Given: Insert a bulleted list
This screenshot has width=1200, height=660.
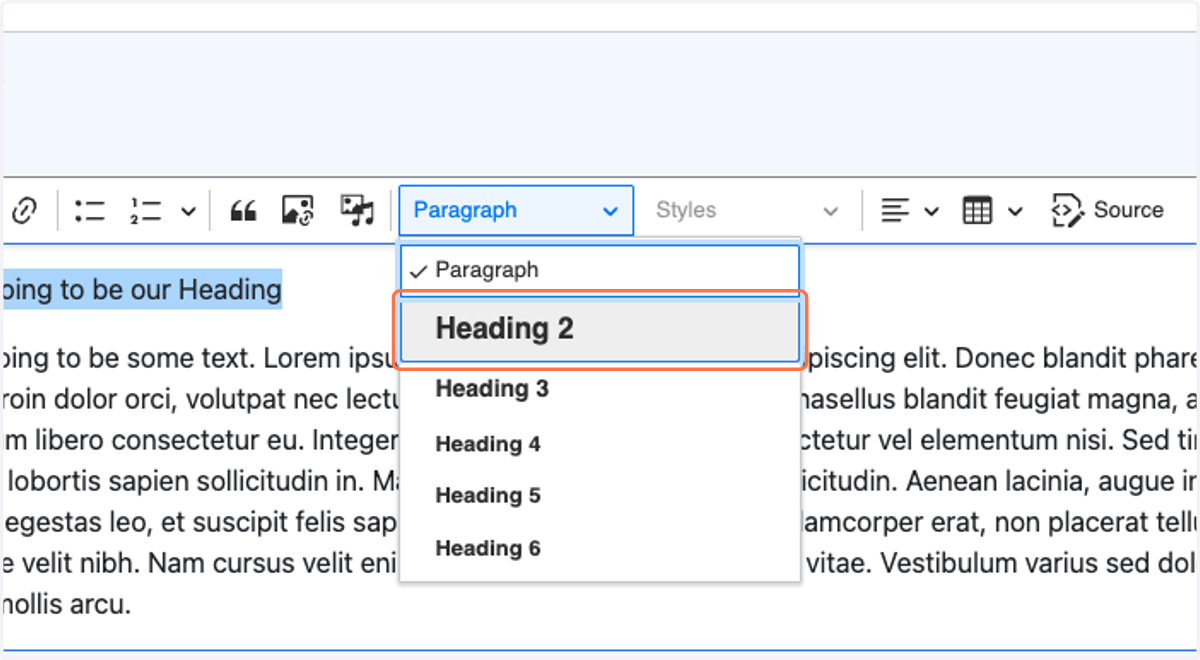Looking at the screenshot, I should pyautogui.click(x=90, y=211).
